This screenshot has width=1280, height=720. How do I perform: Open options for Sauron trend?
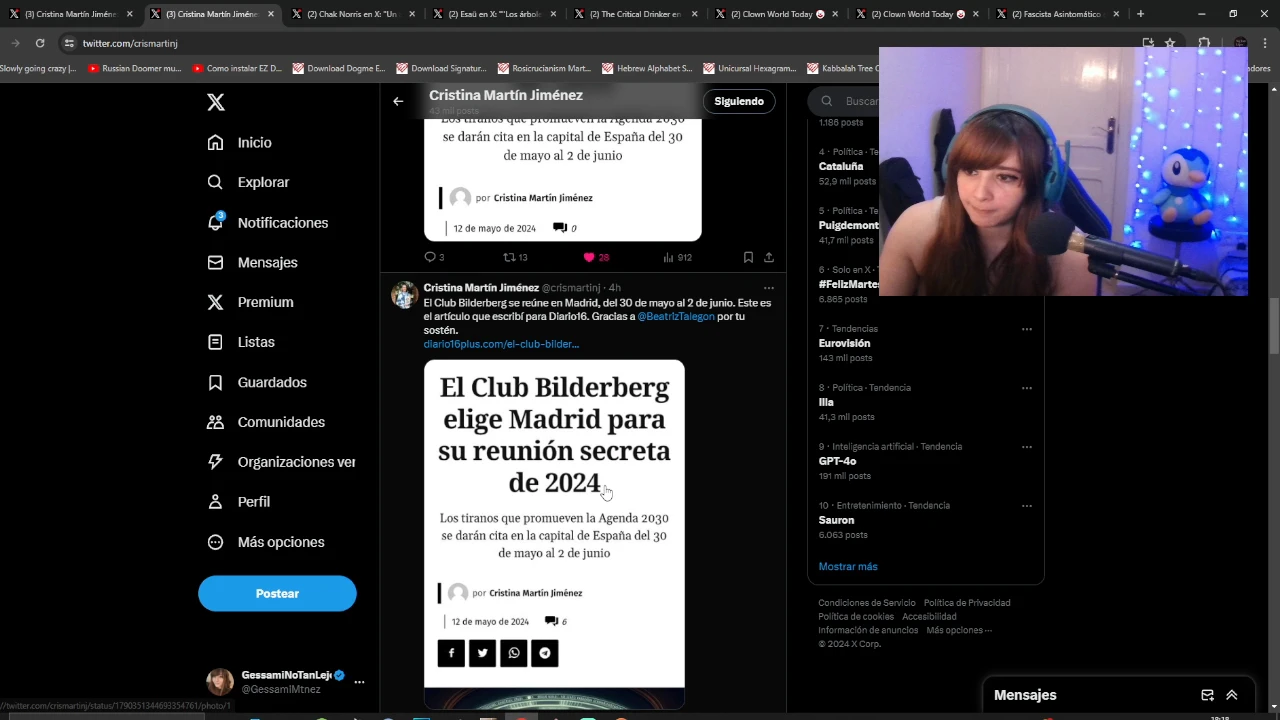pyautogui.click(x=1026, y=506)
